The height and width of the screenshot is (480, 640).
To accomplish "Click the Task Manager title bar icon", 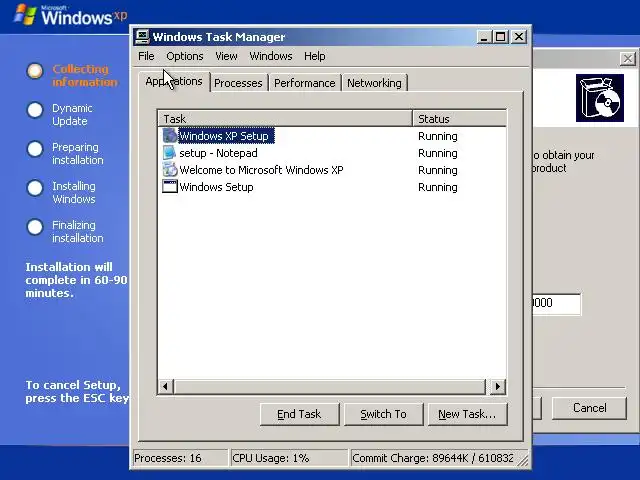I will click(142, 37).
